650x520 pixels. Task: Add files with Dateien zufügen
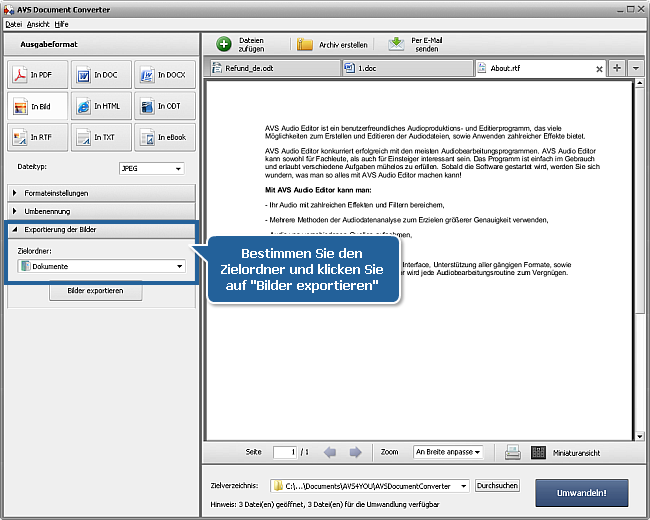pyautogui.click(x=241, y=44)
